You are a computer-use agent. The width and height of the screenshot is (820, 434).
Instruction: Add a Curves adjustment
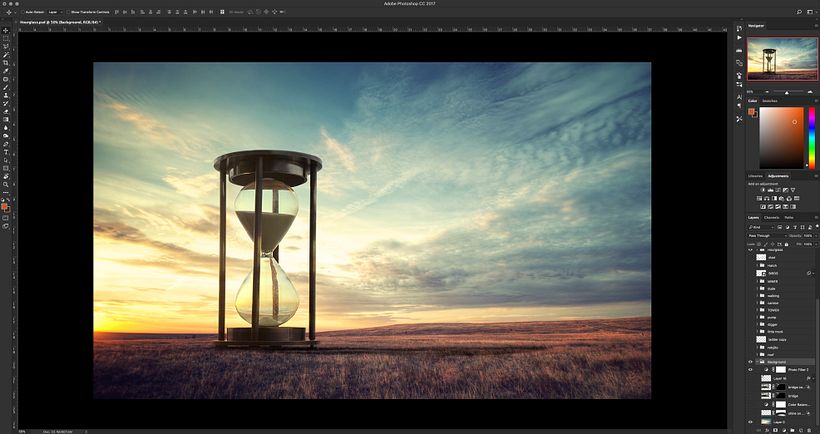778,190
